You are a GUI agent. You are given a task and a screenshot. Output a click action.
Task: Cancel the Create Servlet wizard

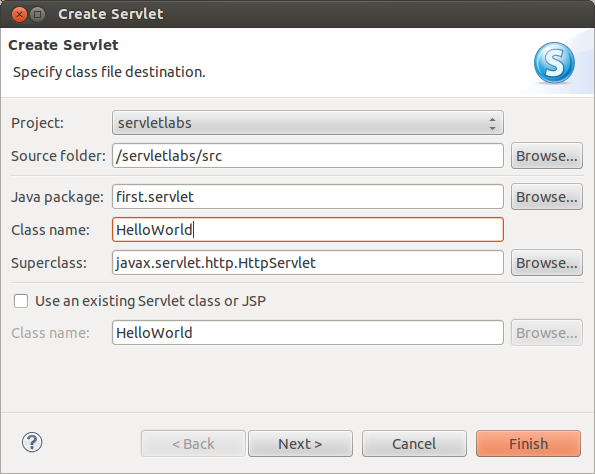(414, 444)
